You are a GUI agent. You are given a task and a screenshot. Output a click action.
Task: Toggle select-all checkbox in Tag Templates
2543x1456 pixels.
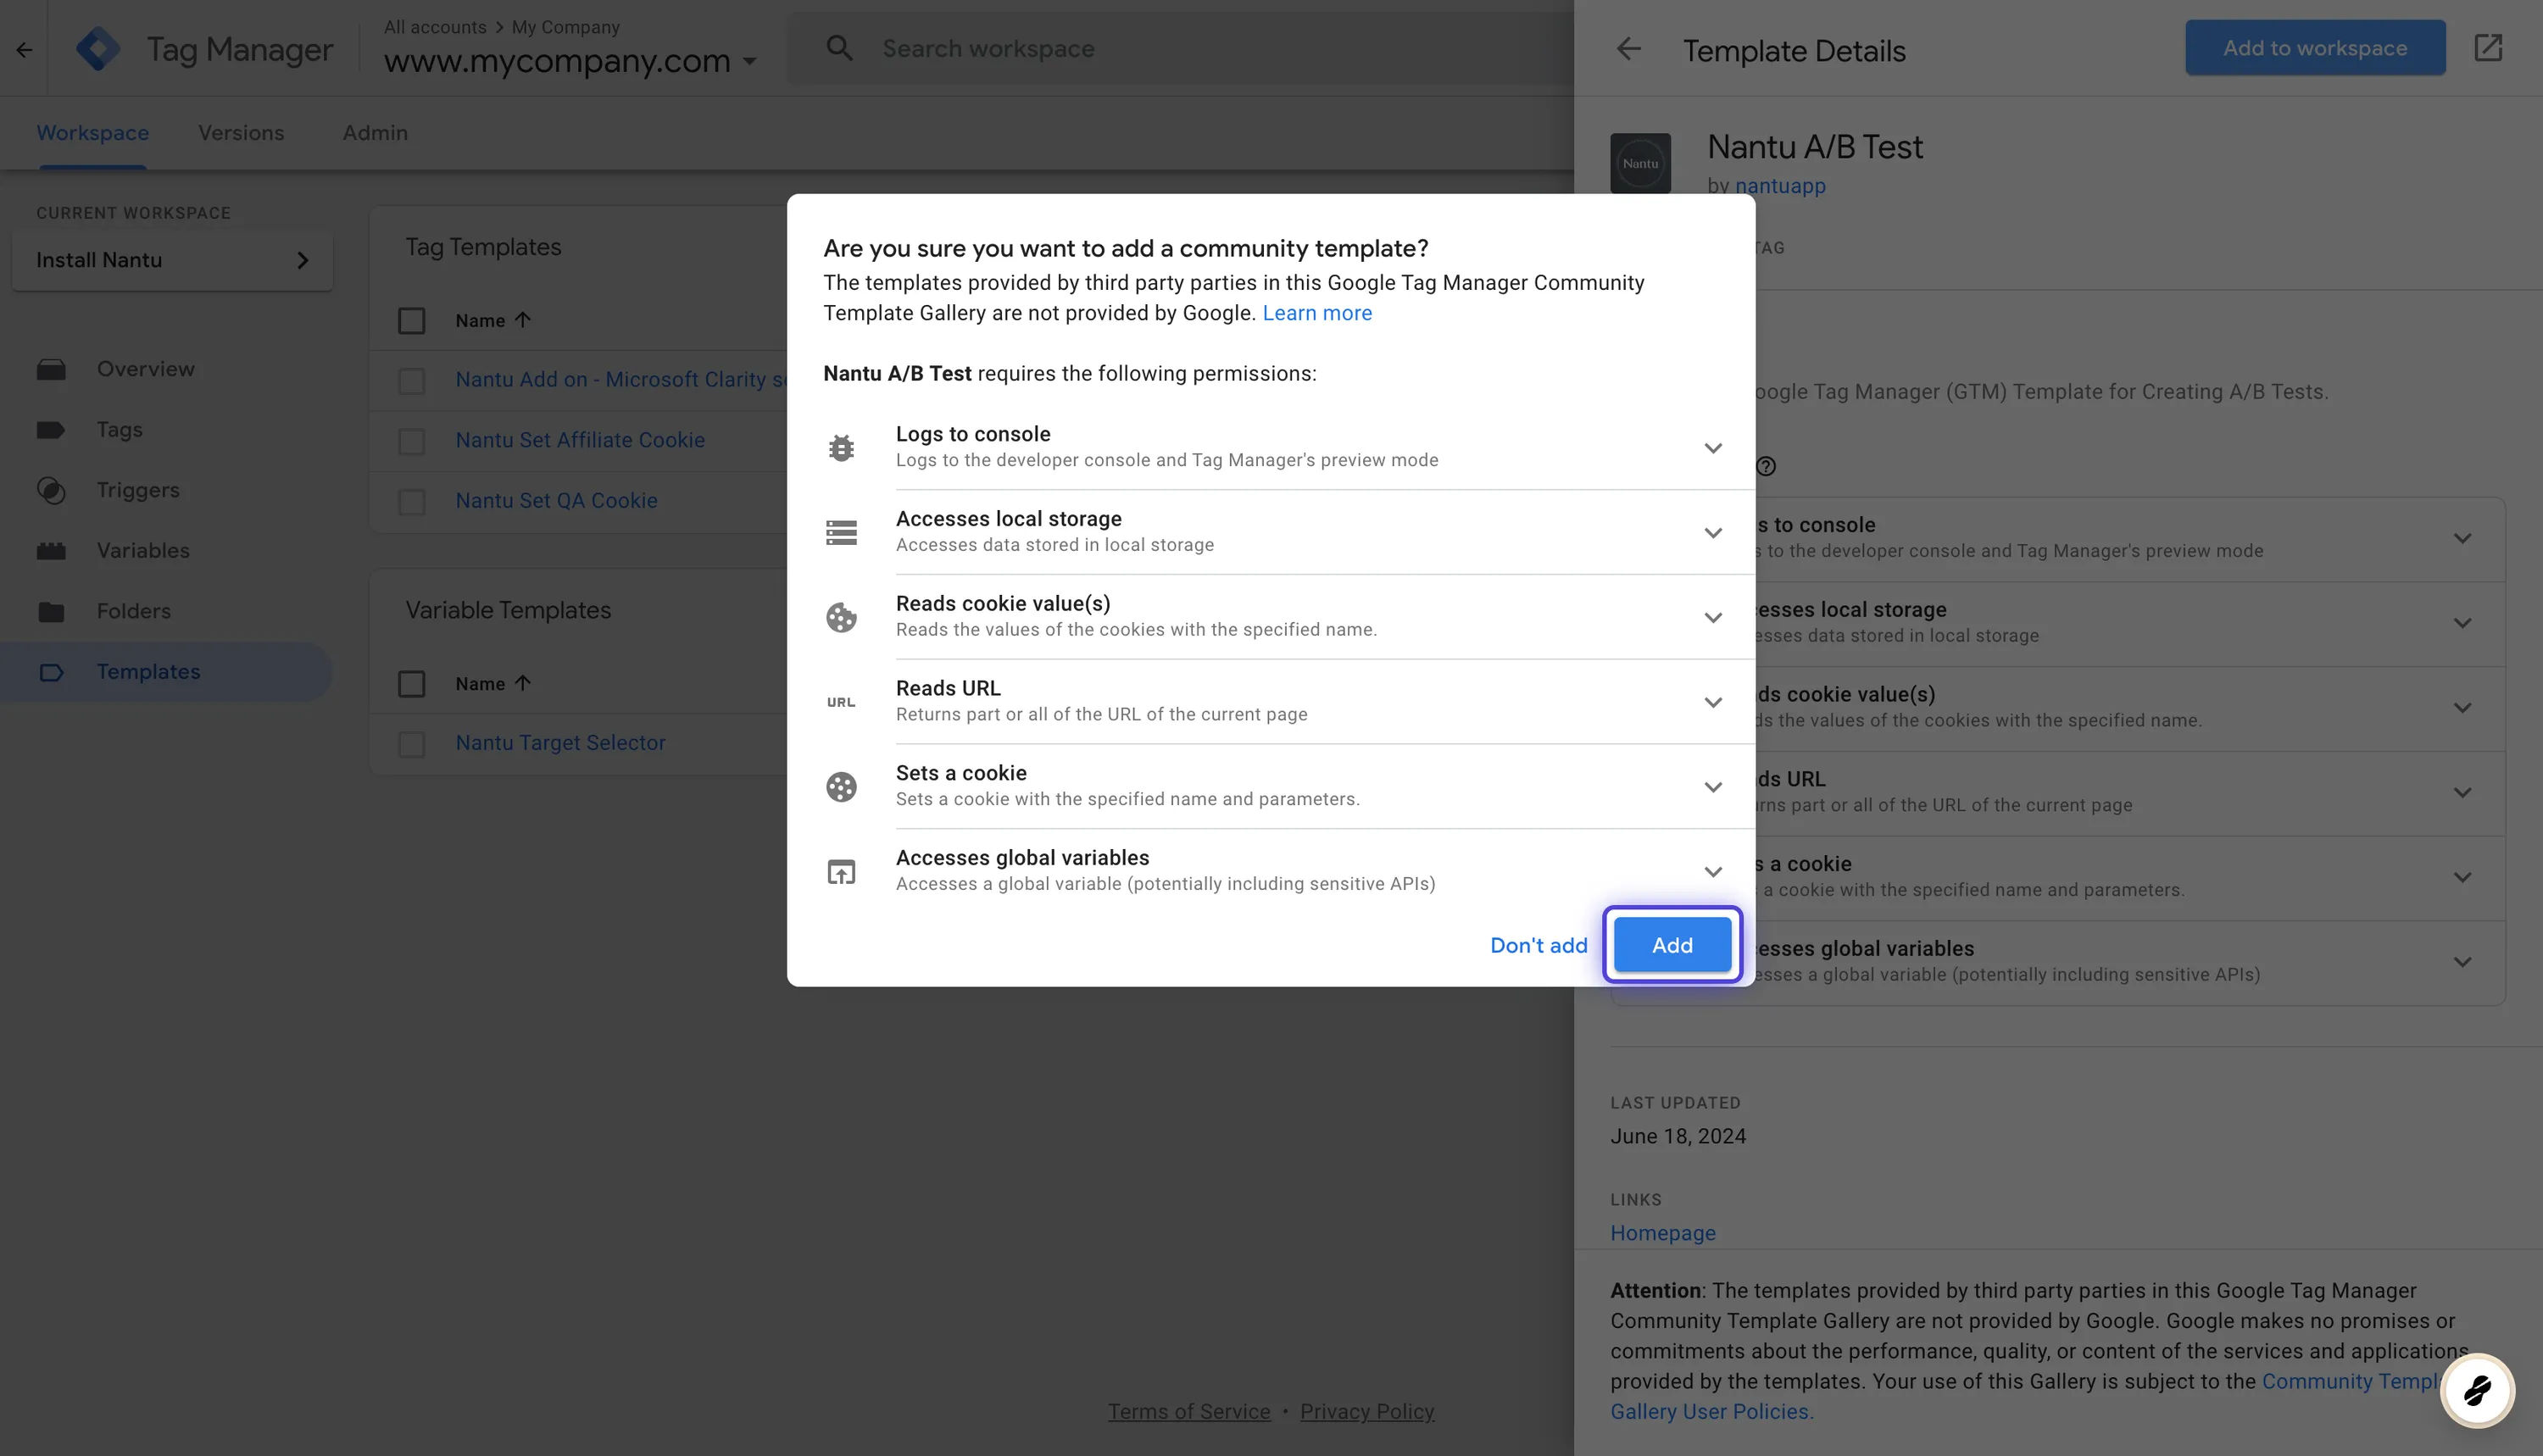[x=411, y=321]
